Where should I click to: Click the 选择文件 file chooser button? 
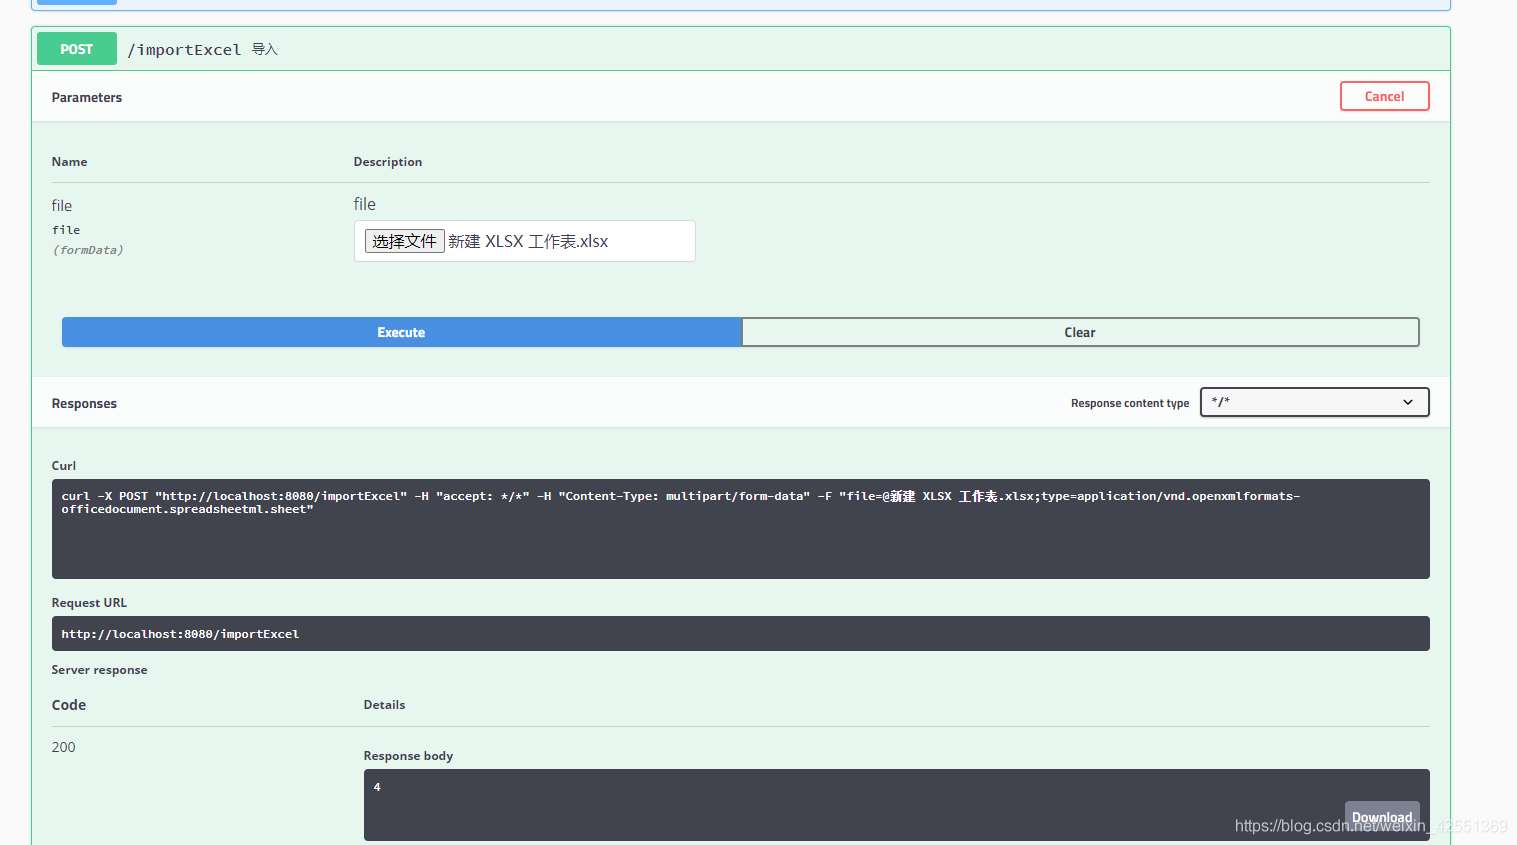(x=404, y=240)
